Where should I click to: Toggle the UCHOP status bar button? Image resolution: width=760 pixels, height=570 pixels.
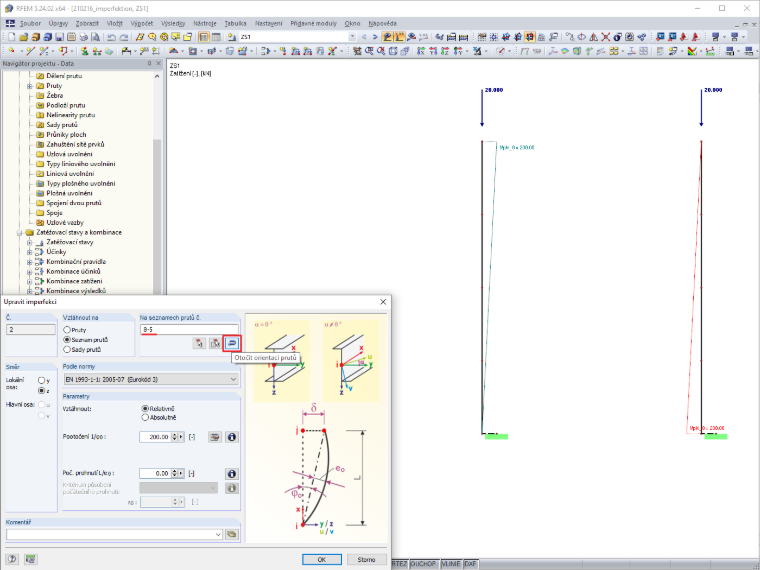(423, 564)
